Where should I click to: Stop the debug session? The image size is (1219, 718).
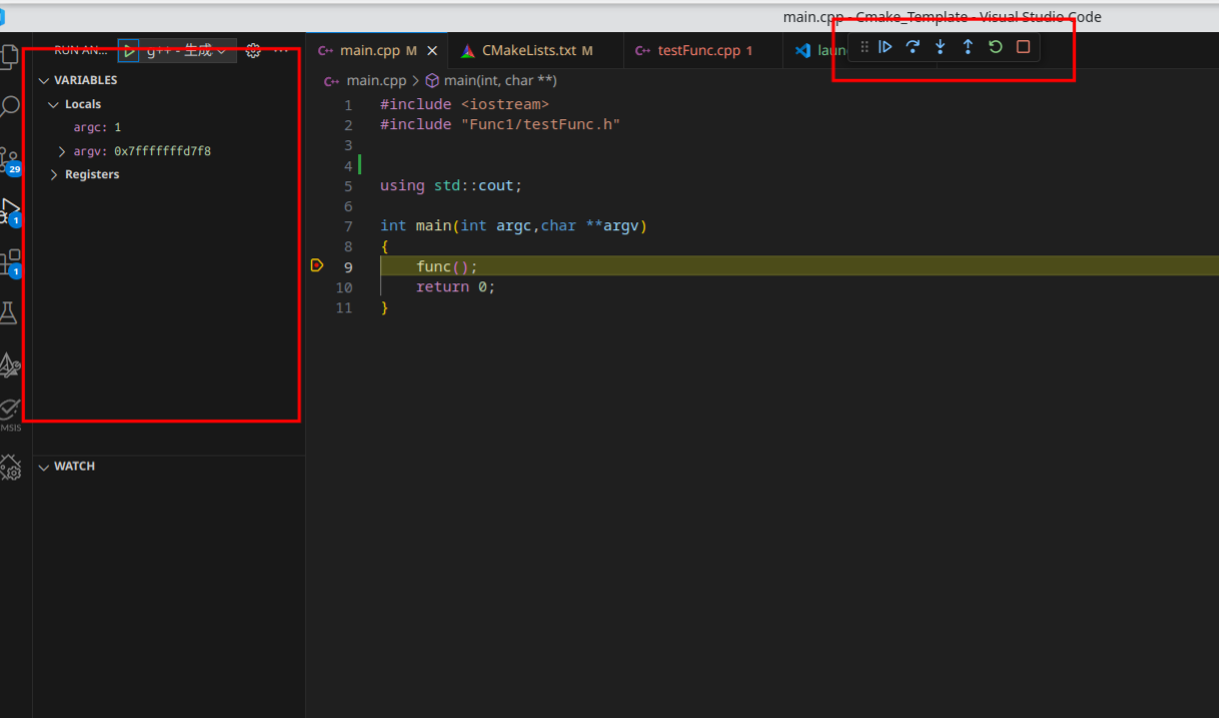pyautogui.click(x=1023, y=47)
